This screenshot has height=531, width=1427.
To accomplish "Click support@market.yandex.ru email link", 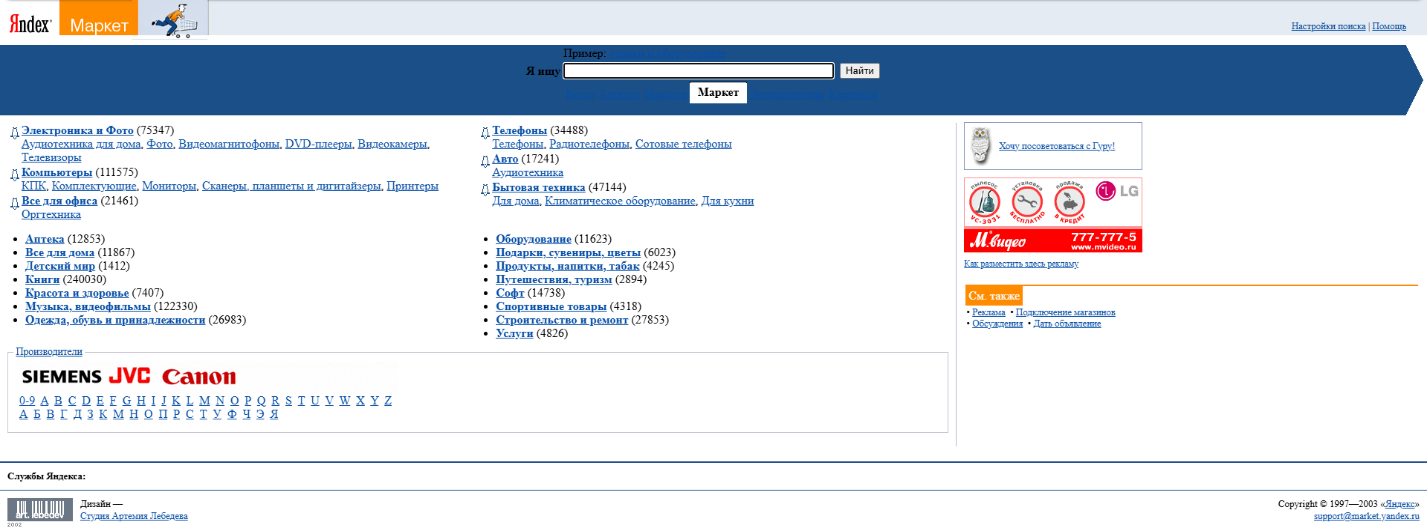I will (x=1366, y=517).
